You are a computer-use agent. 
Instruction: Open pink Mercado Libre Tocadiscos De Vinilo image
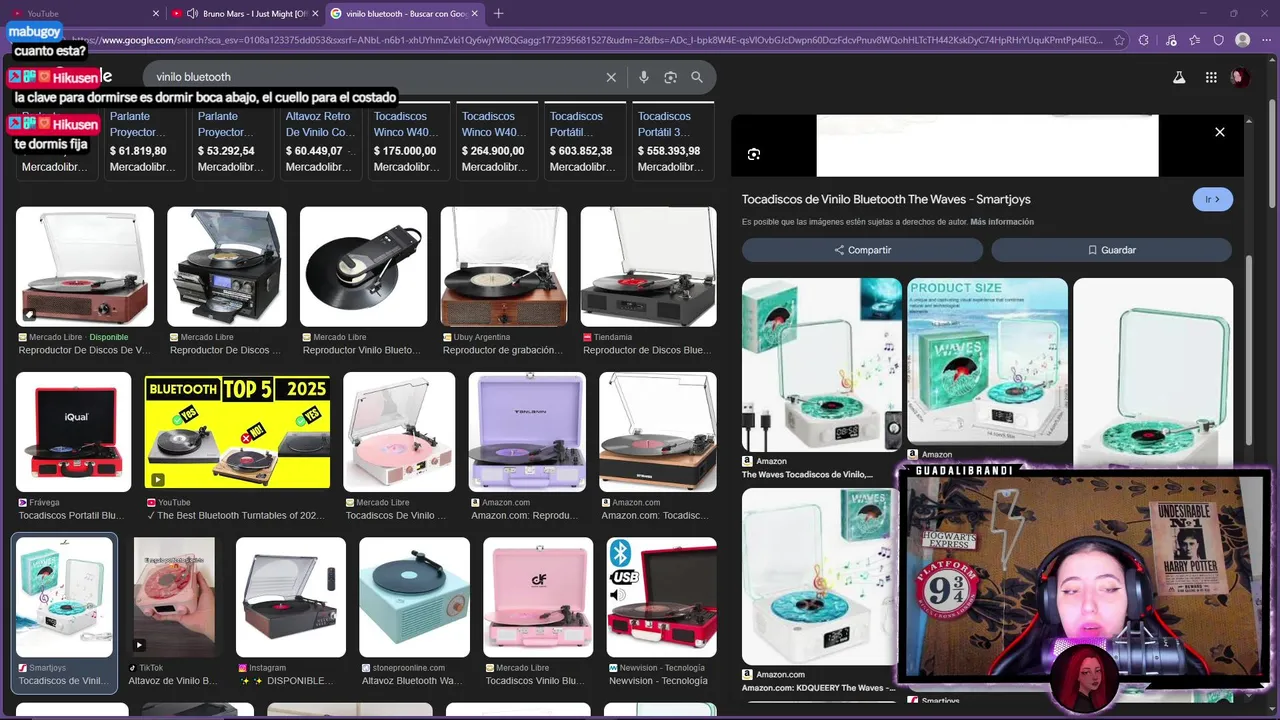point(399,432)
